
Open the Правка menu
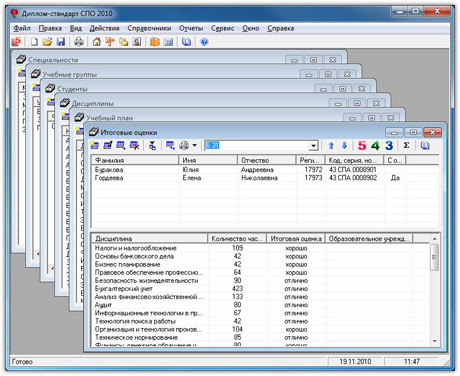coord(50,28)
